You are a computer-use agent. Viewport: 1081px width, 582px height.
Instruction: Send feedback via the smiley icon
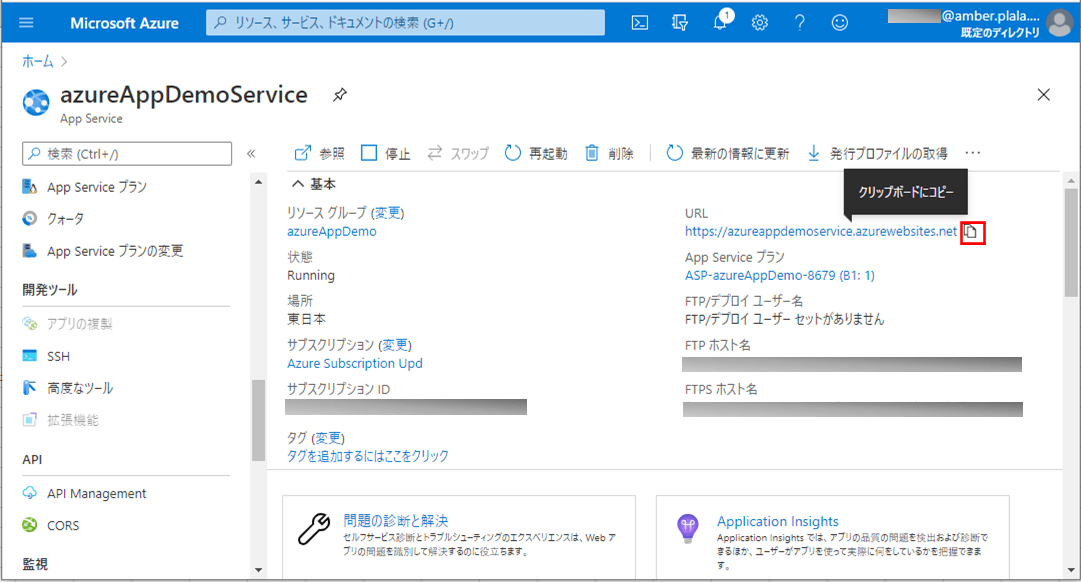(839, 21)
